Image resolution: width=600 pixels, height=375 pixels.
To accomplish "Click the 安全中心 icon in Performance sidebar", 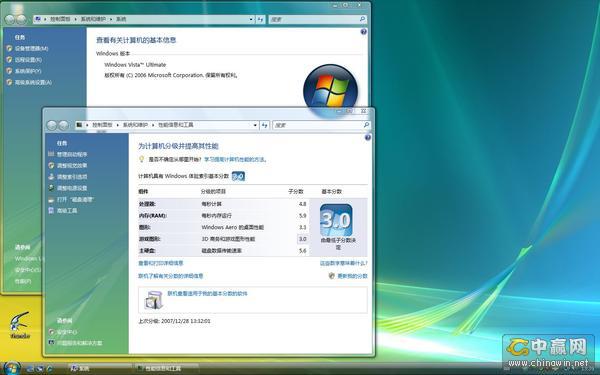I will pyautogui.click(x=51, y=332).
